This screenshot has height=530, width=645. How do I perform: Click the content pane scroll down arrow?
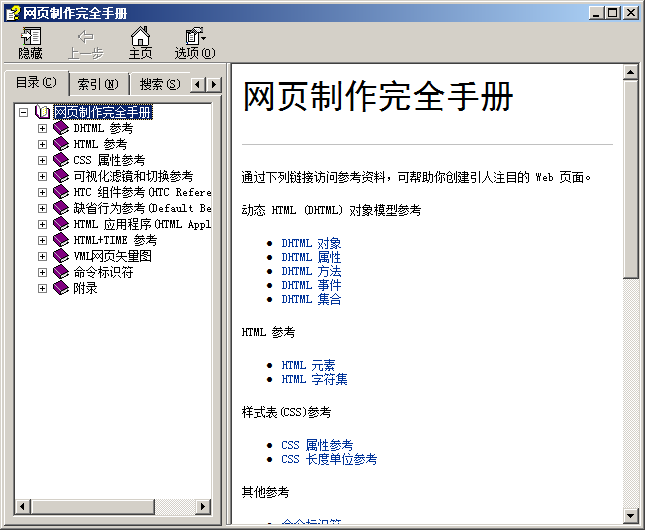point(631,515)
